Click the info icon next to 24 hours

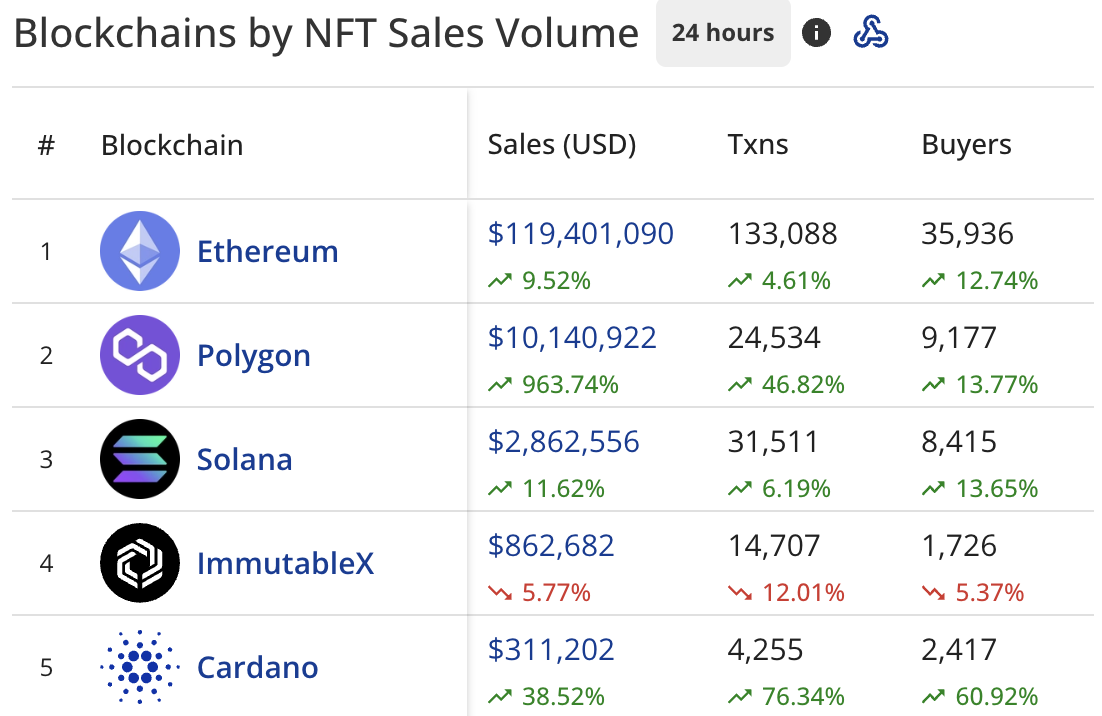816,33
